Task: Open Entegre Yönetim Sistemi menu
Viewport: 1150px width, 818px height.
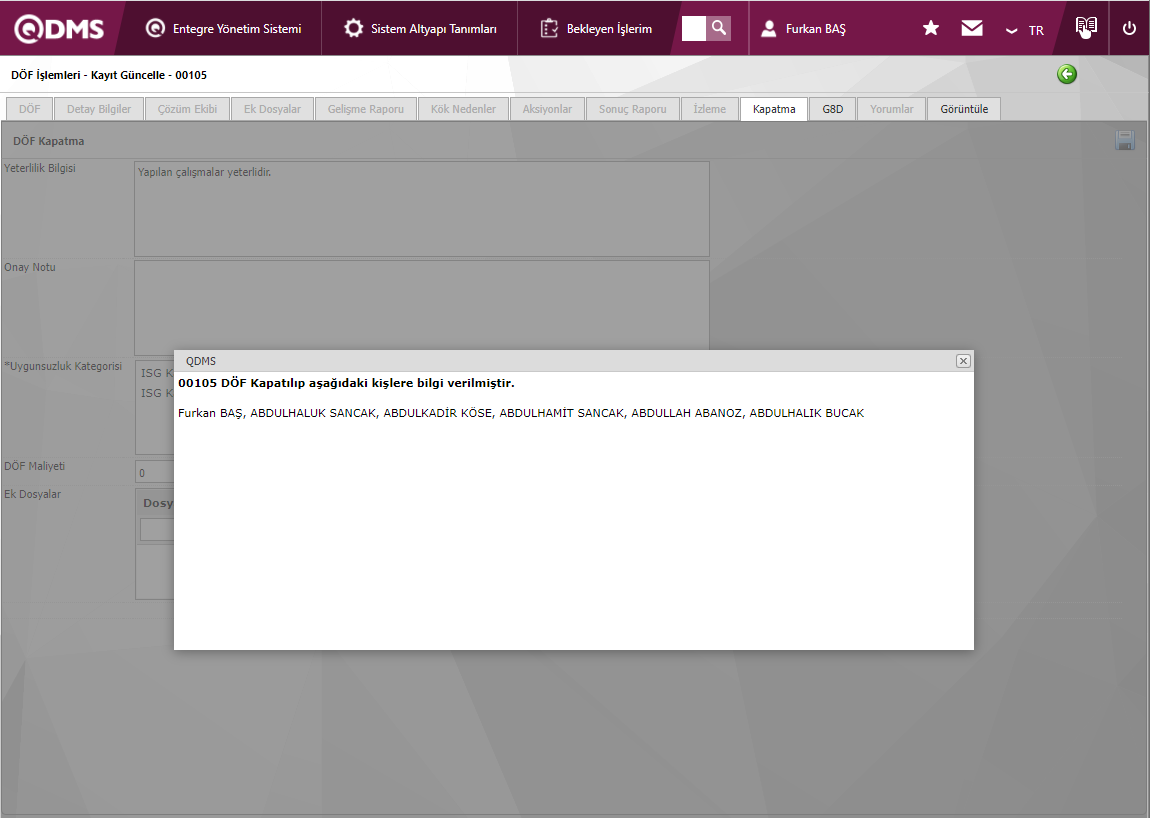Action: [224, 29]
